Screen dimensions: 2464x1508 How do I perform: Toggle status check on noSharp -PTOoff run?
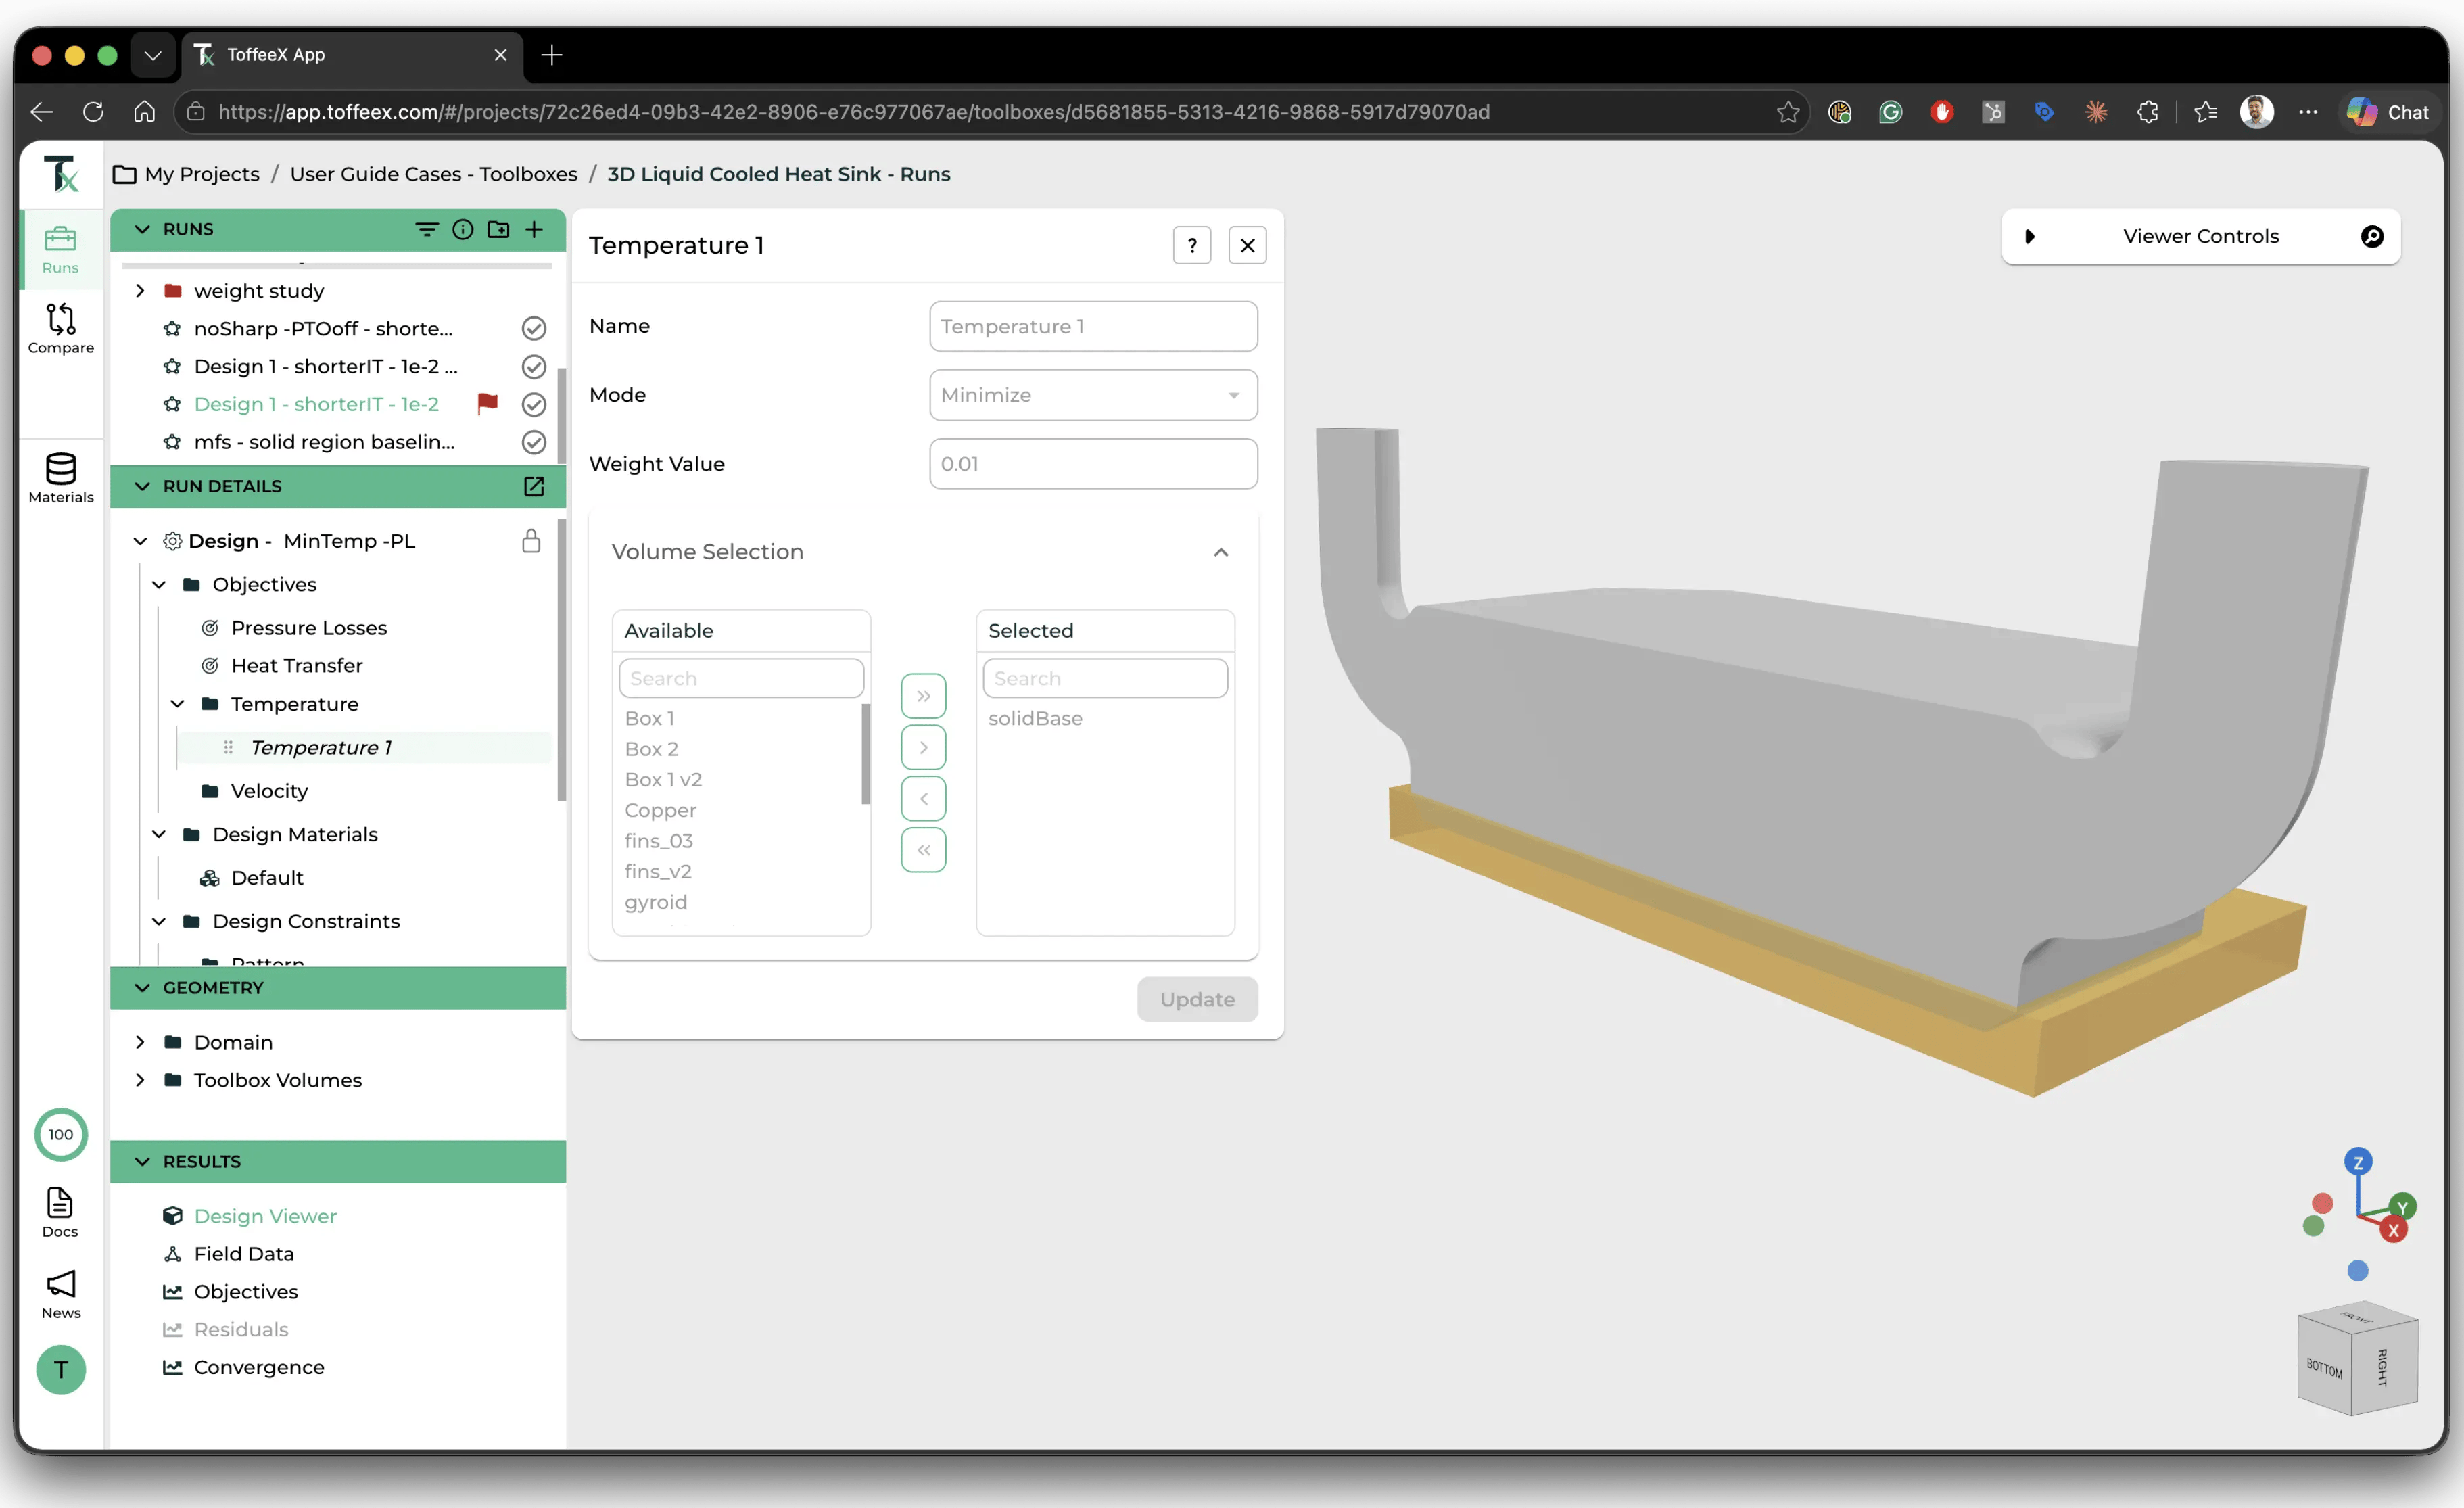(x=534, y=328)
